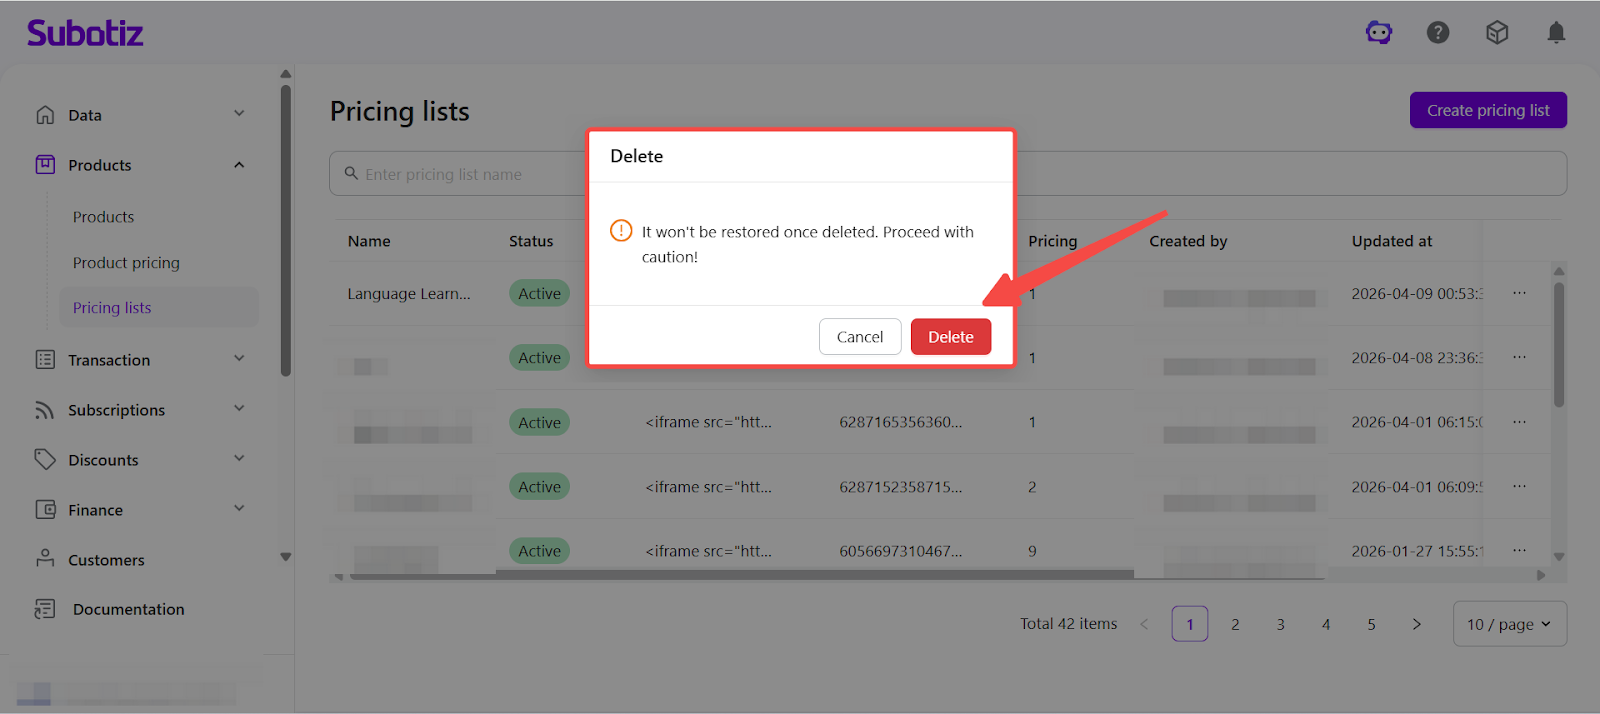Open Pricing lists sidebar item
Screen dimensions: 1600x714
[112, 308]
